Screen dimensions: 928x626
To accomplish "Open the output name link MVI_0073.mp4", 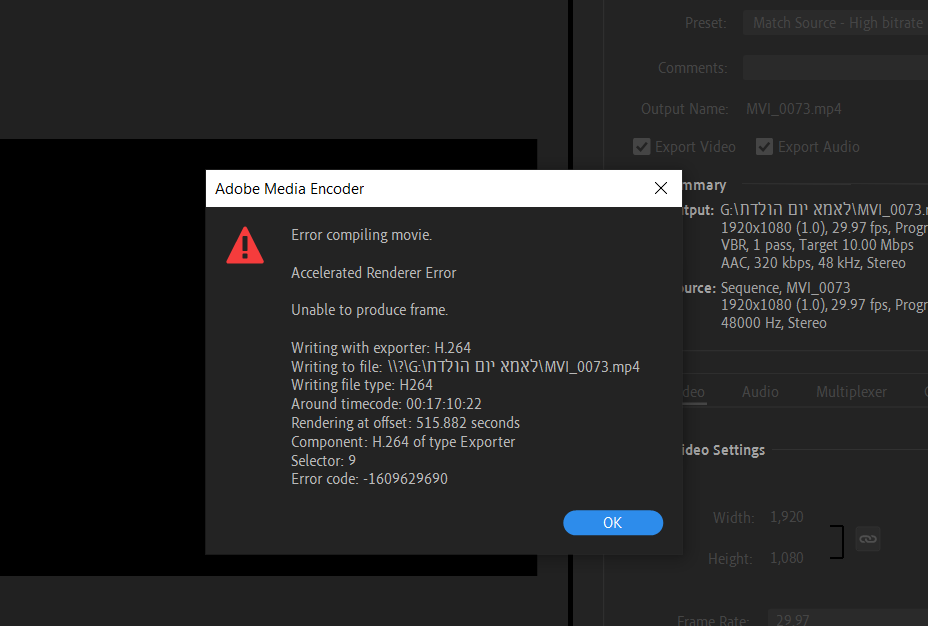I will pyautogui.click(x=793, y=109).
